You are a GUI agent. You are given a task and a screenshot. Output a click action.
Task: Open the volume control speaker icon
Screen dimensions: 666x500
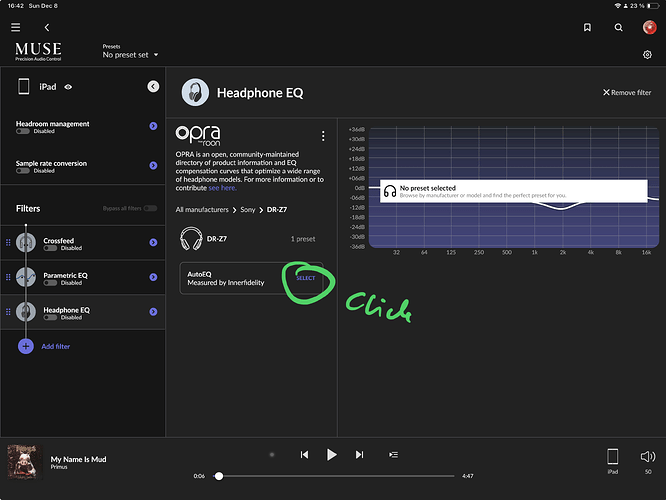pos(648,457)
